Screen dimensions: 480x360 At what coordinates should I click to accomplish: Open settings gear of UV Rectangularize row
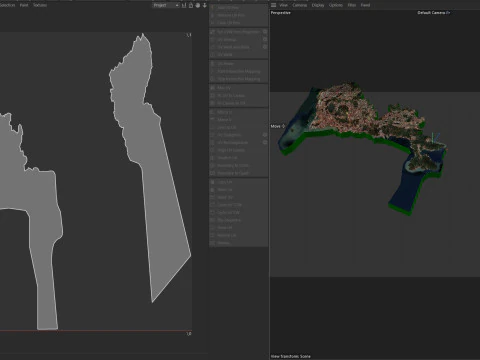[265, 143]
